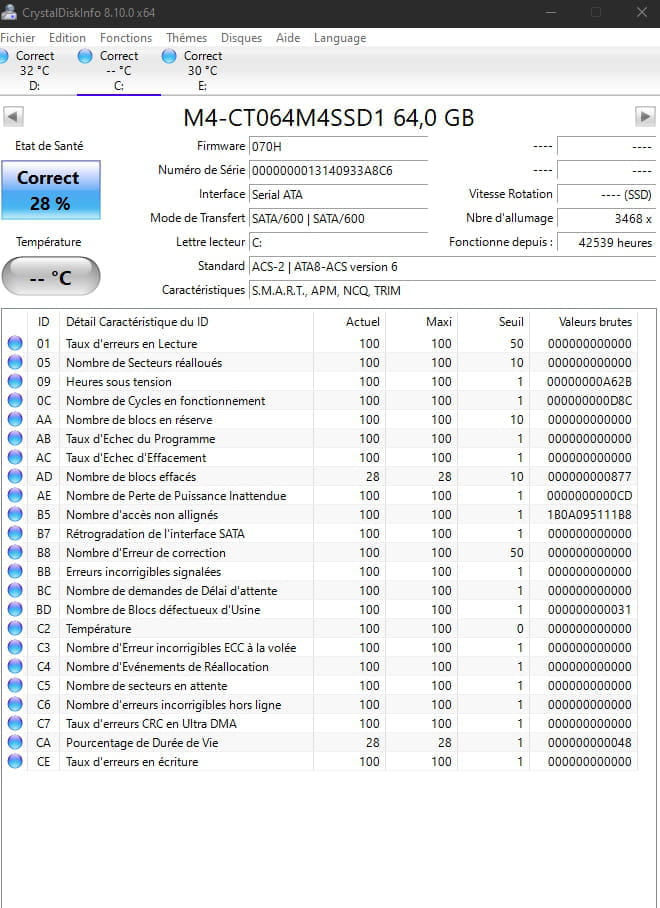Click the serial number field
This screenshot has height=908, width=660.
(338, 171)
